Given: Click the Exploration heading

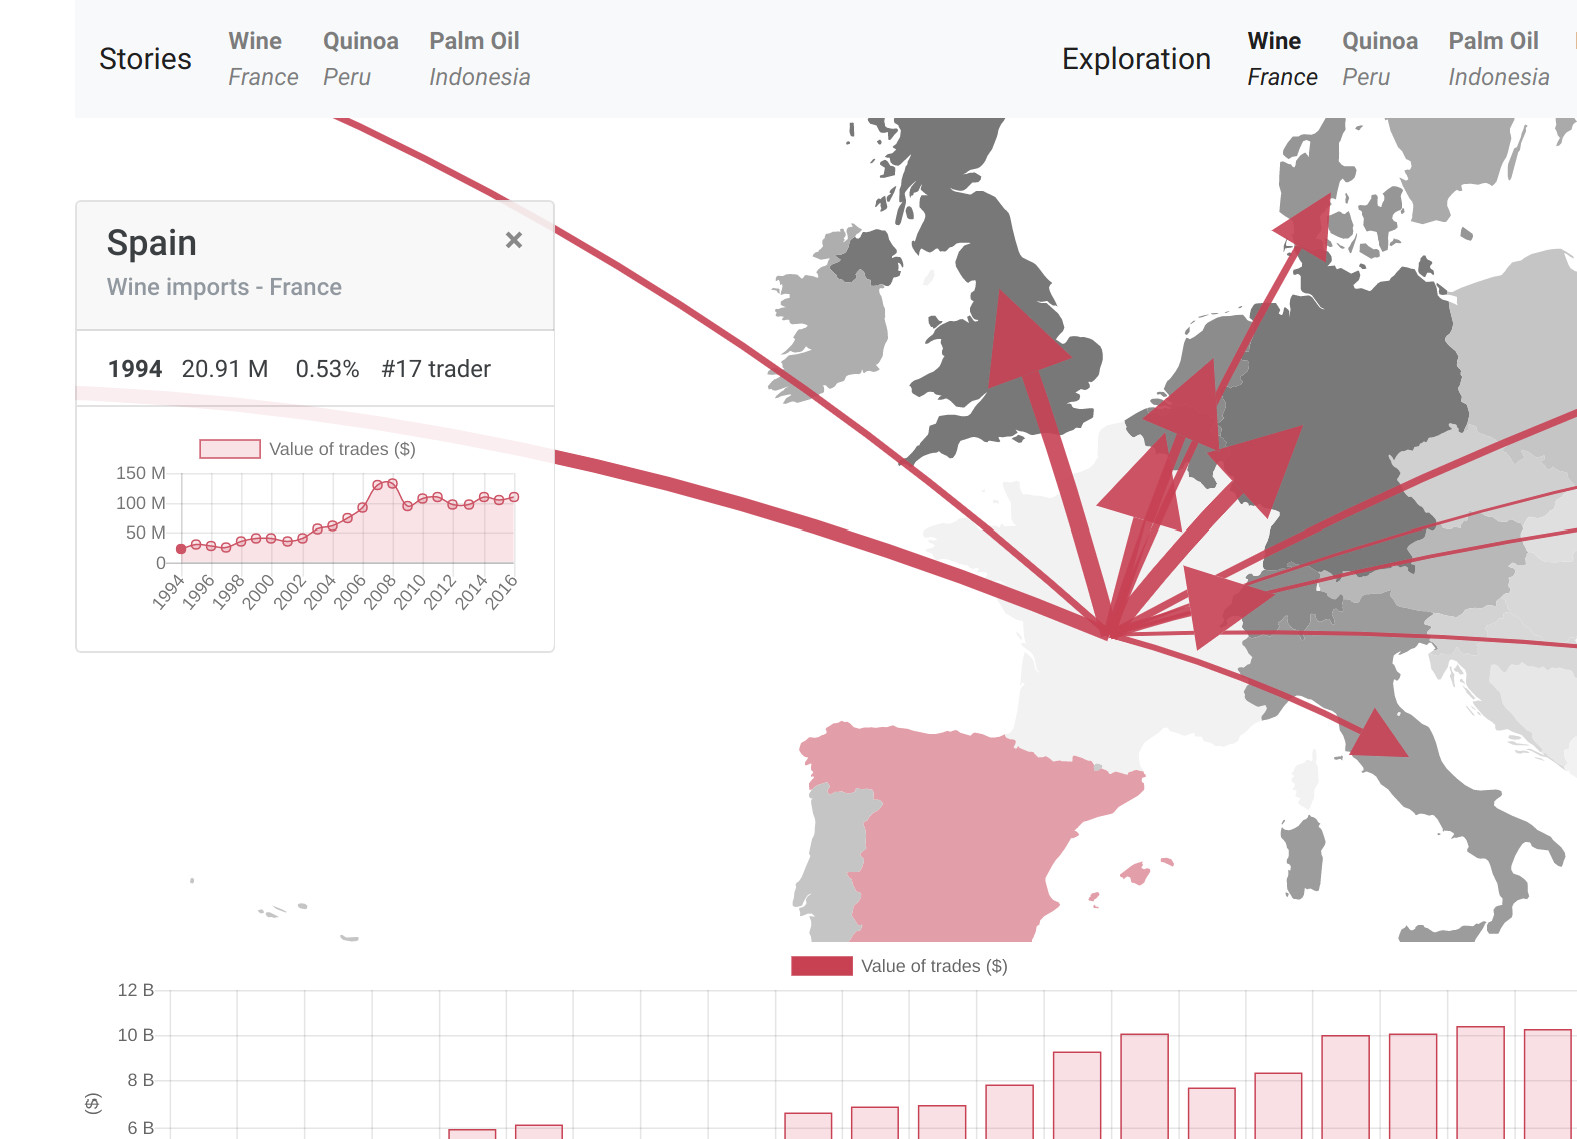Looking at the screenshot, I should [1136, 59].
